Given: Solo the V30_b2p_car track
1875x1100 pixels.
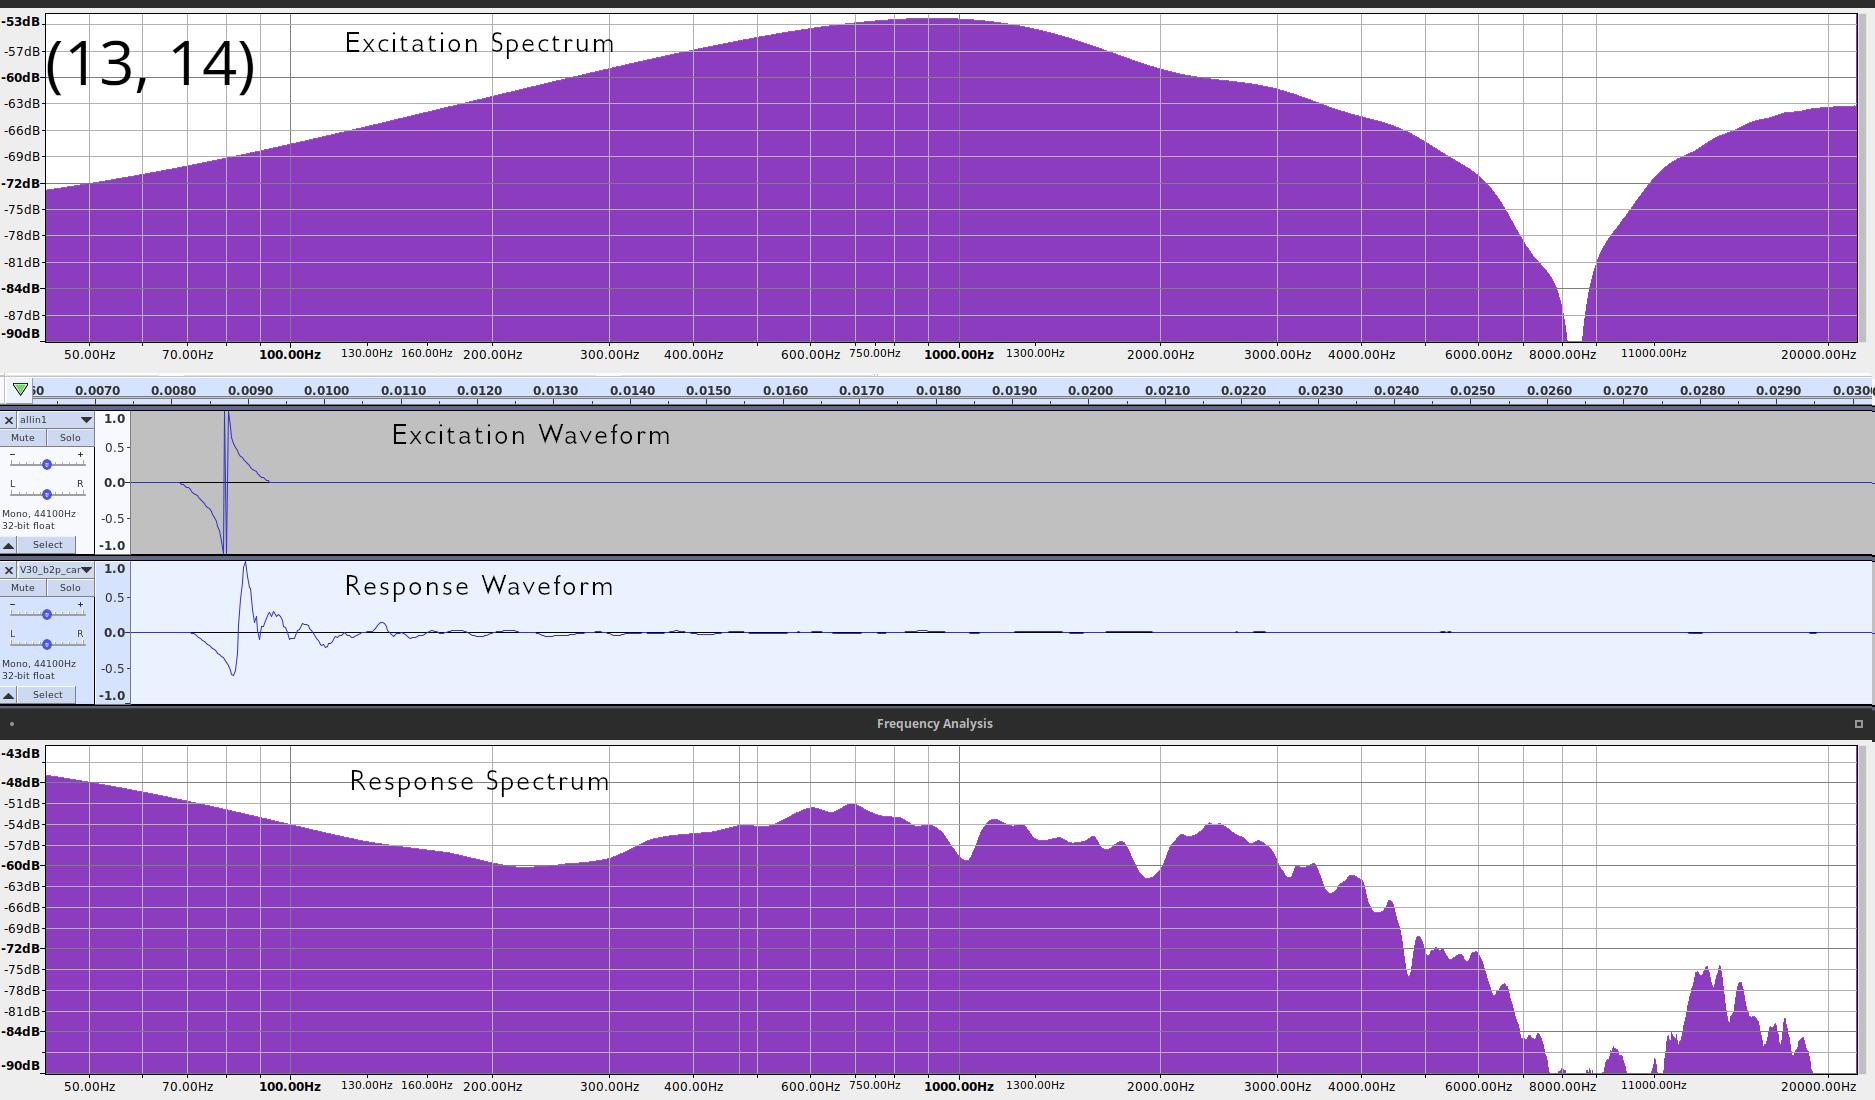Looking at the screenshot, I should tap(70, 588).
